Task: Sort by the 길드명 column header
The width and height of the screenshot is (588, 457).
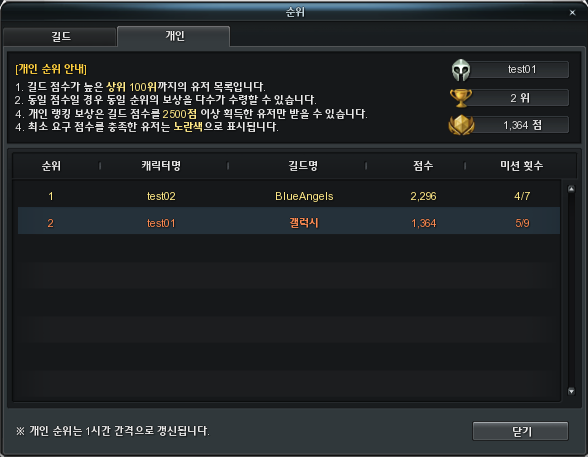Action: coord(303,166)
